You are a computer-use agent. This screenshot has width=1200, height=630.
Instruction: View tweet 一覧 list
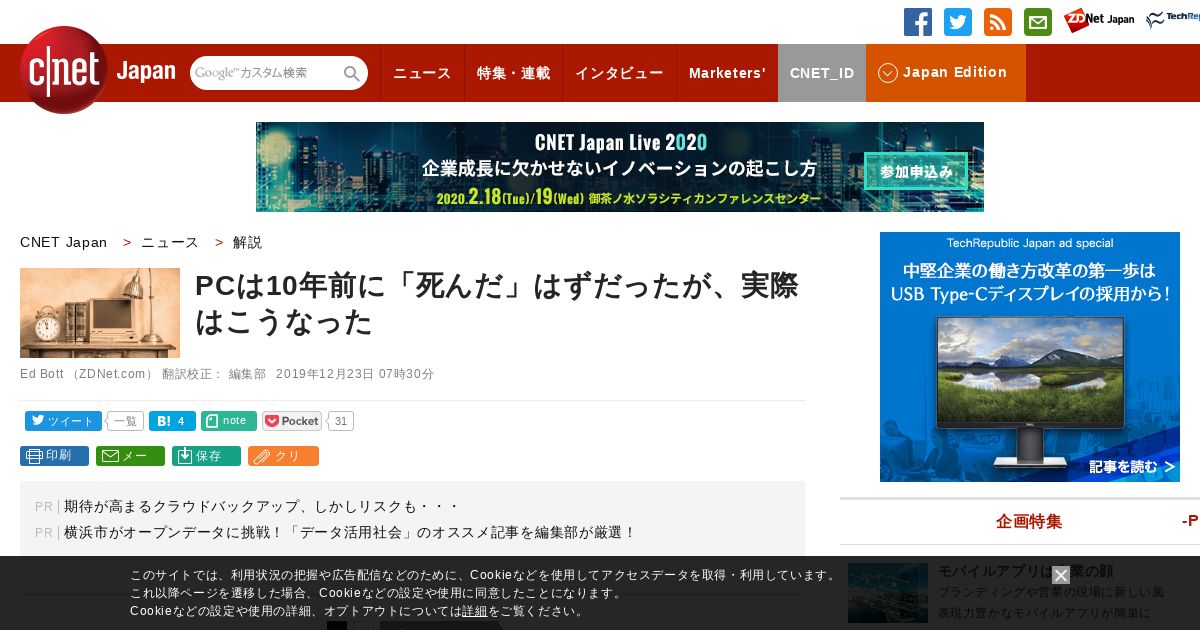pyautogui.click(x=125, y=421)
